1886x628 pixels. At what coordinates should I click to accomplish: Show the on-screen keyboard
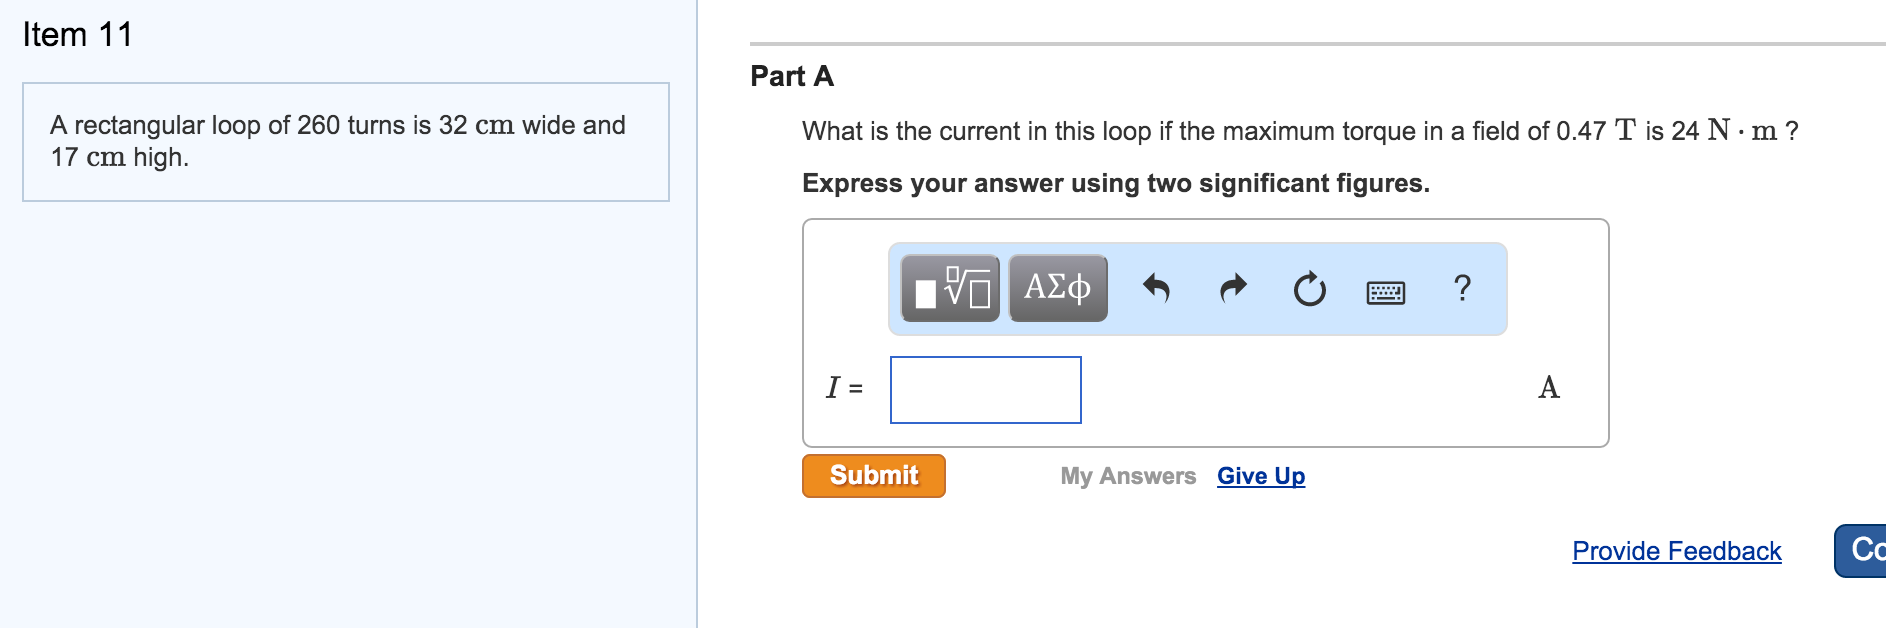tap(1388, 291)
